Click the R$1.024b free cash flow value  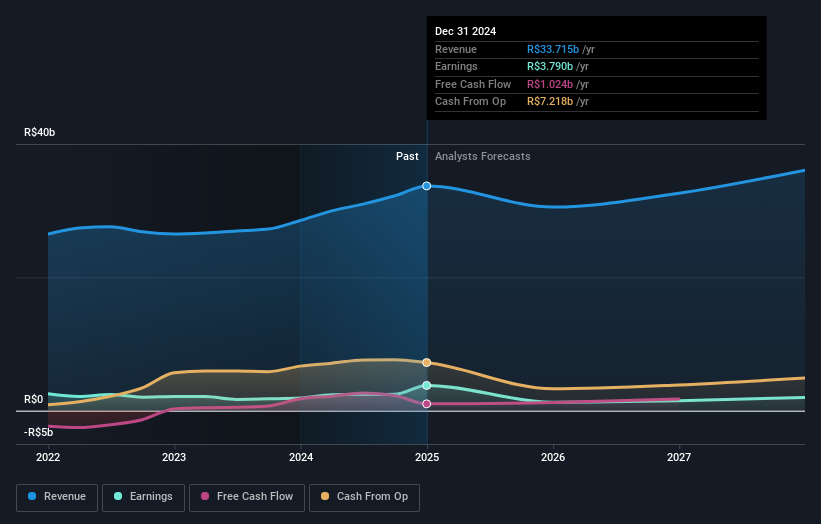[550, 84]
